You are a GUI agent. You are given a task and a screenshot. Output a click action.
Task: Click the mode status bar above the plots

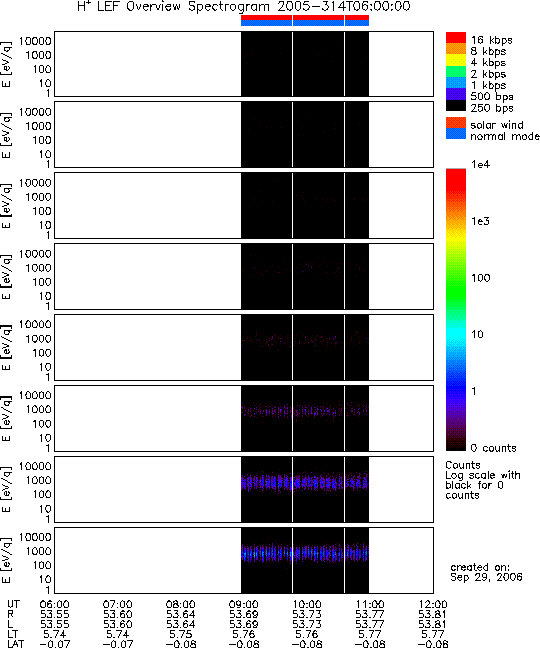(305, 21)
